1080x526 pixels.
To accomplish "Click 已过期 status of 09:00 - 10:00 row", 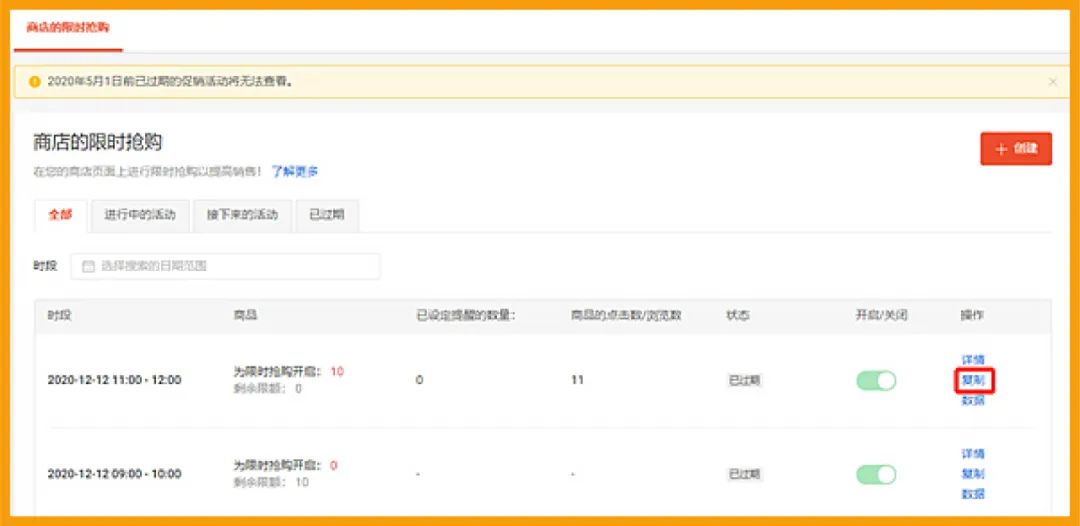I will [745, 474].
